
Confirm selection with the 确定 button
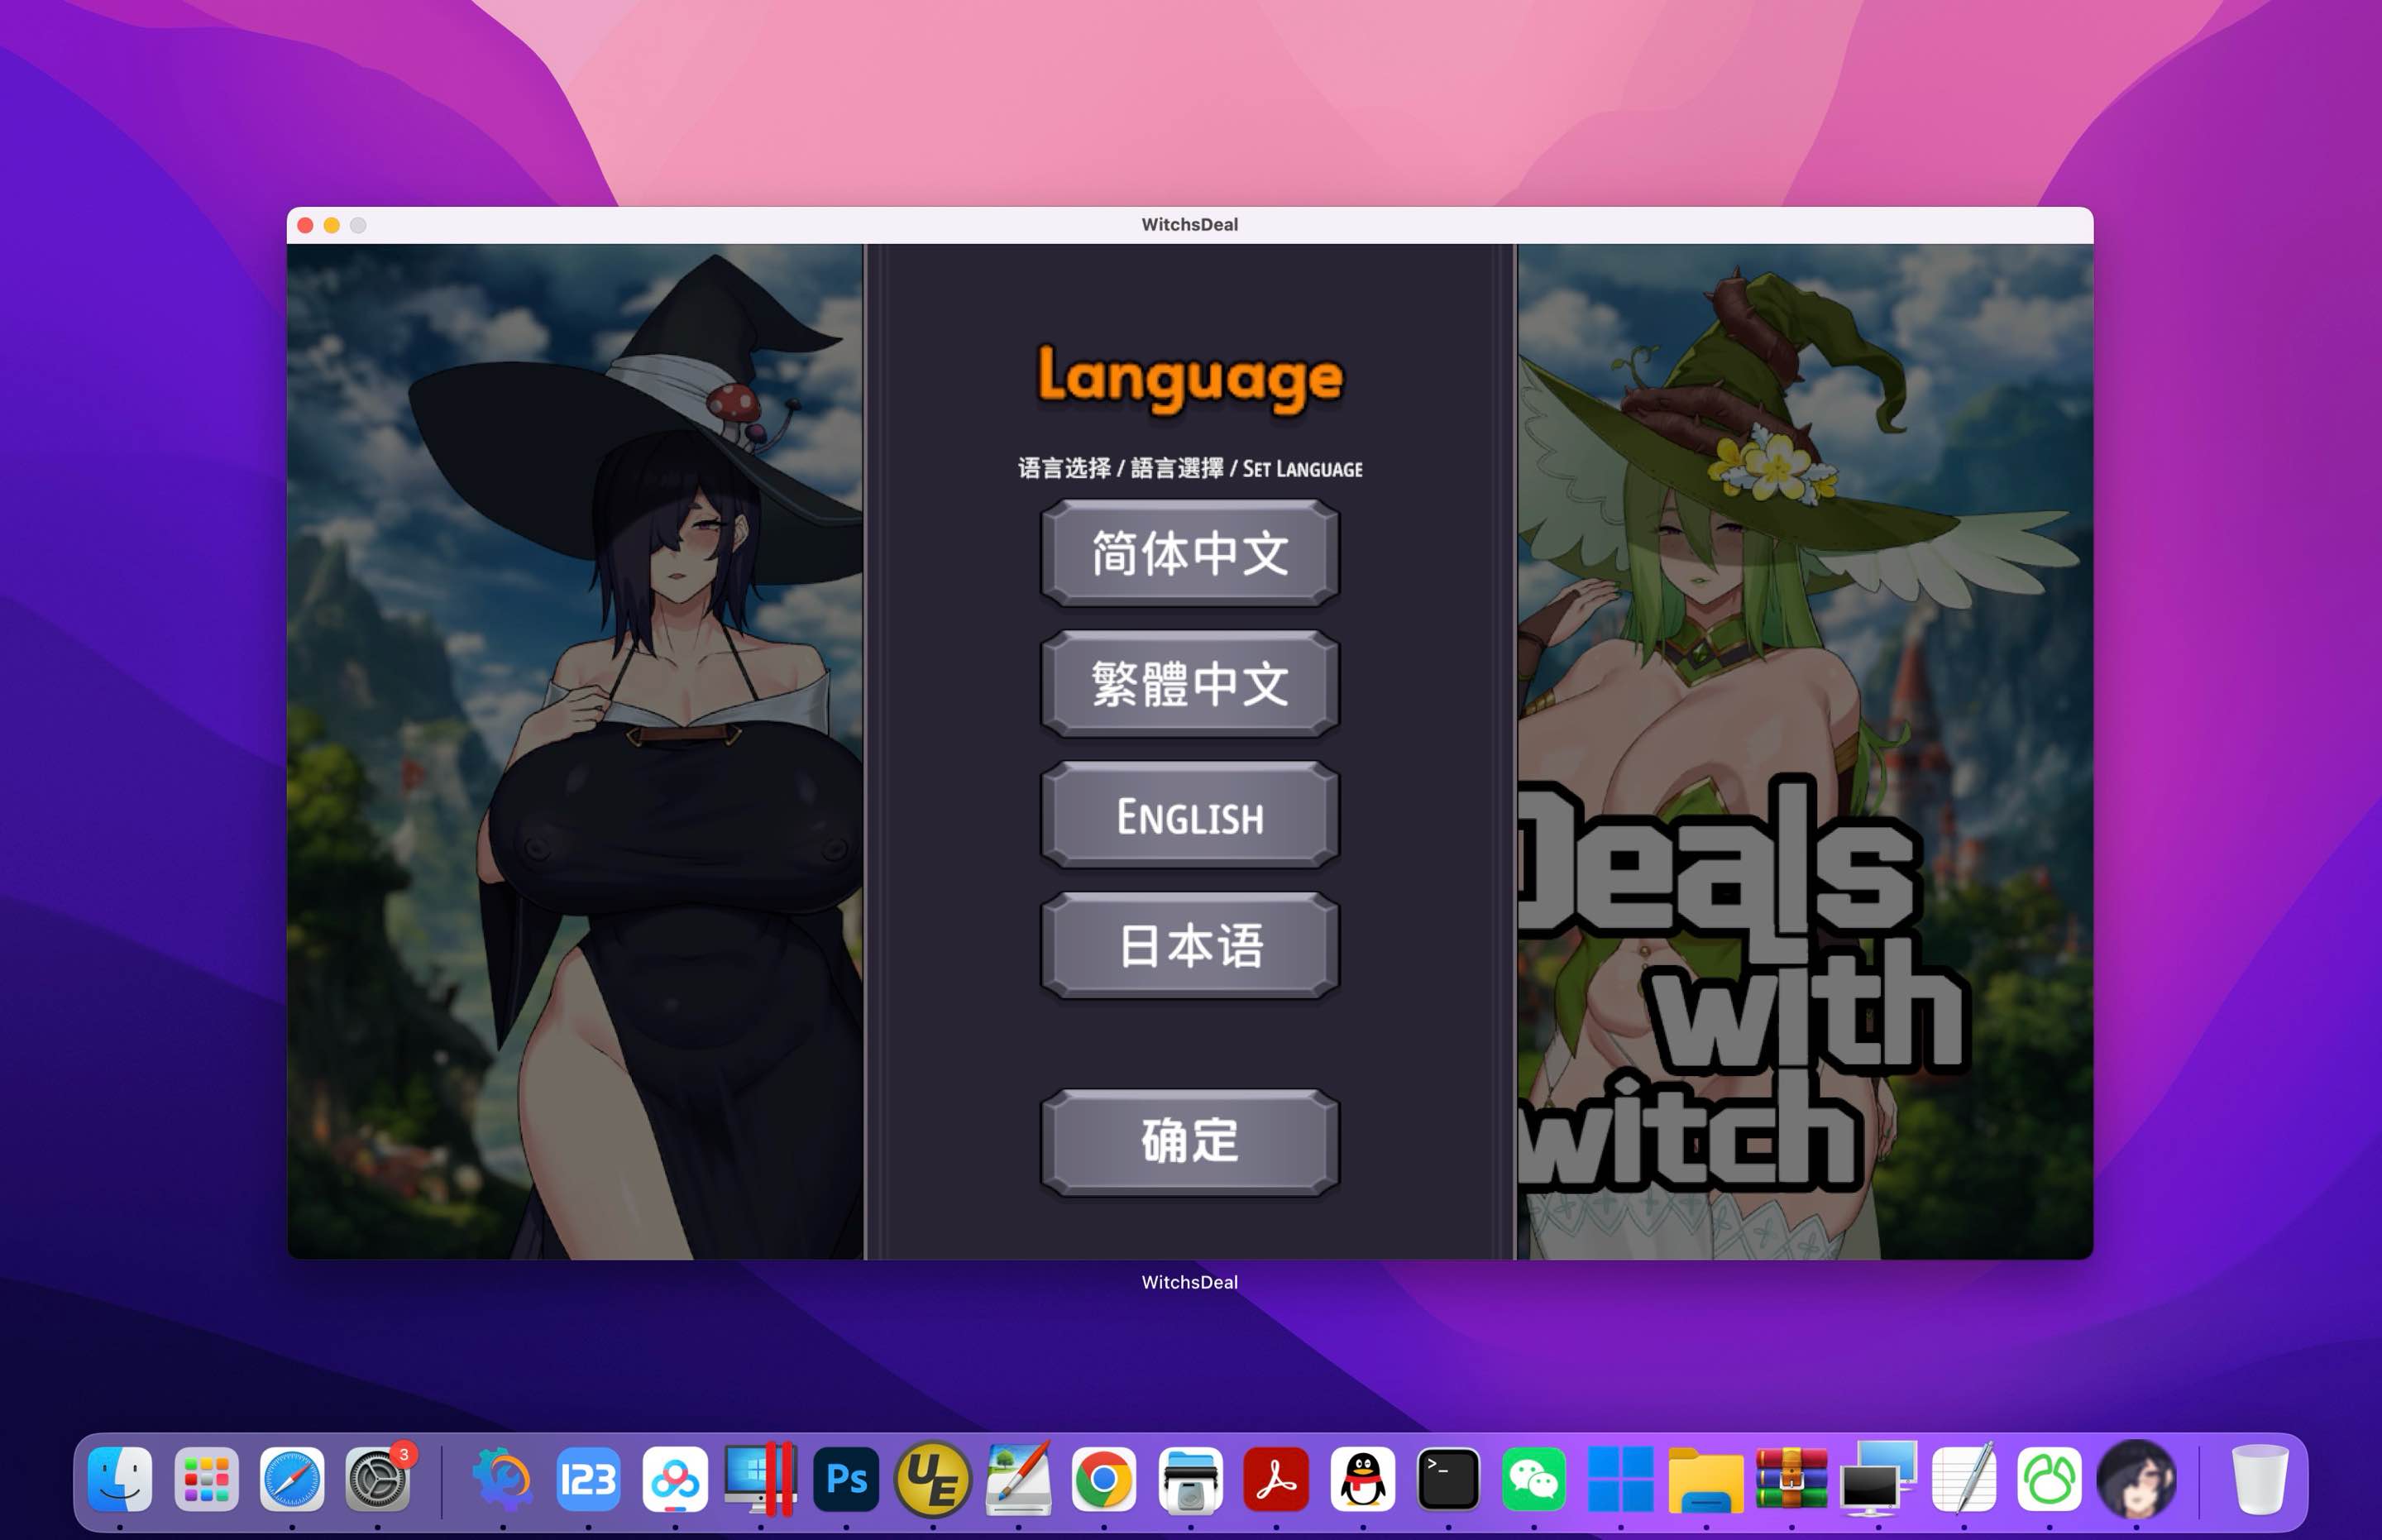coord(1189,1142)
